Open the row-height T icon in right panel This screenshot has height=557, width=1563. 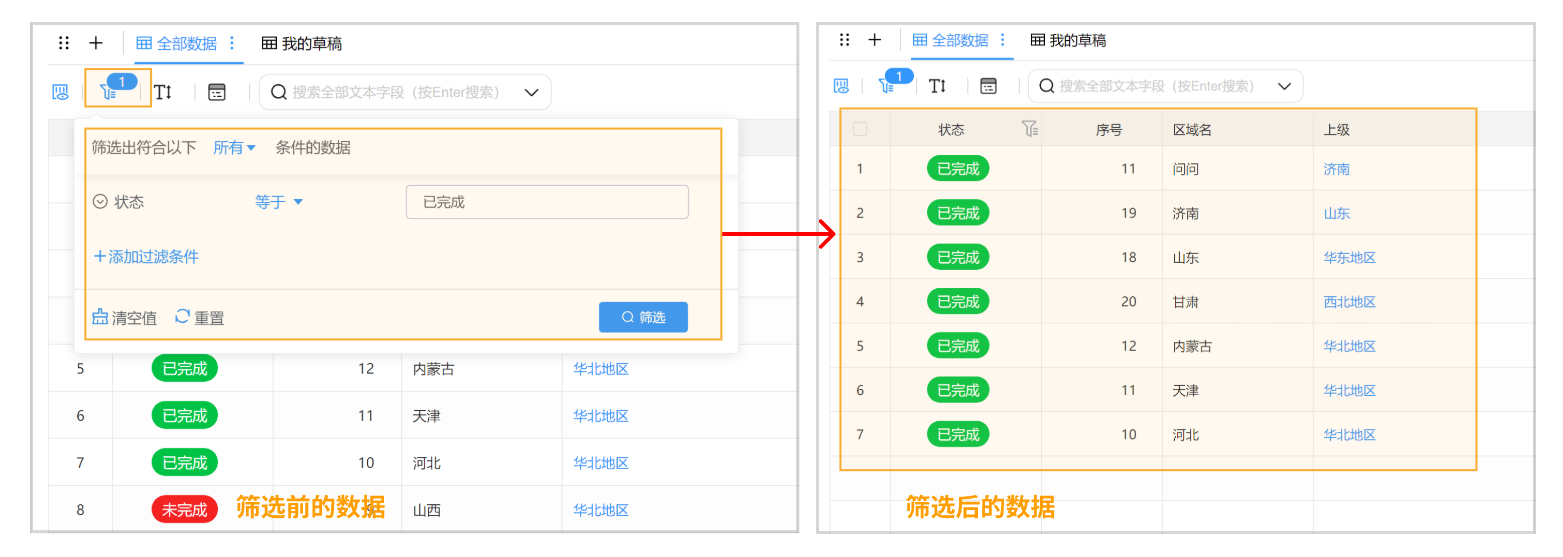(937, 86)
